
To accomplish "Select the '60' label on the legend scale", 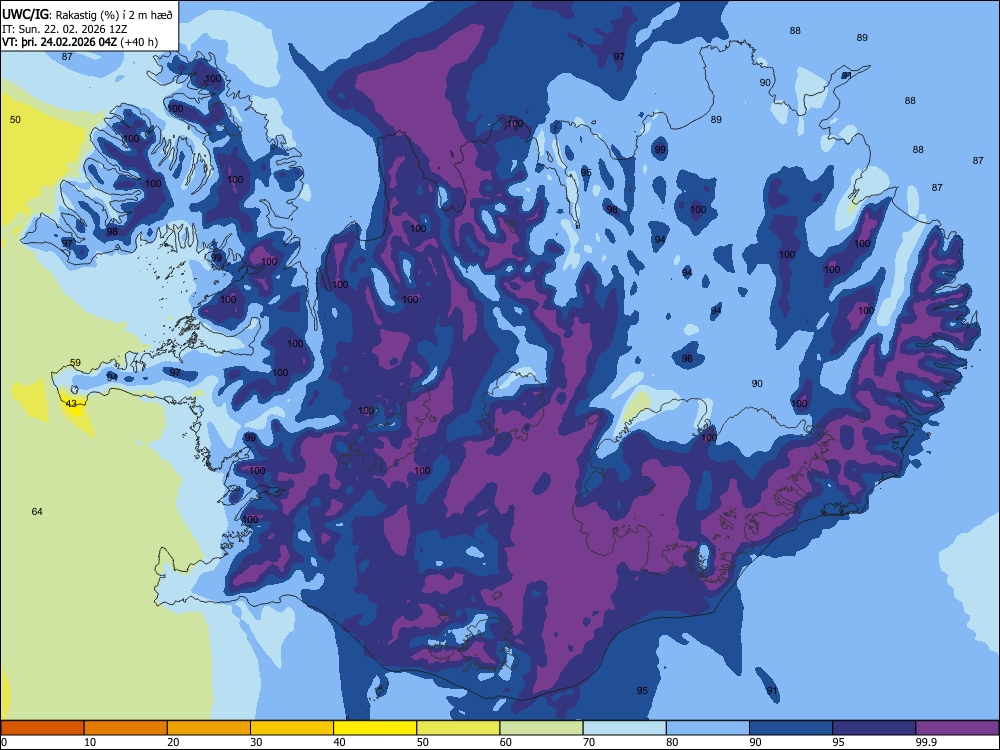I will [x=506, y=742].
